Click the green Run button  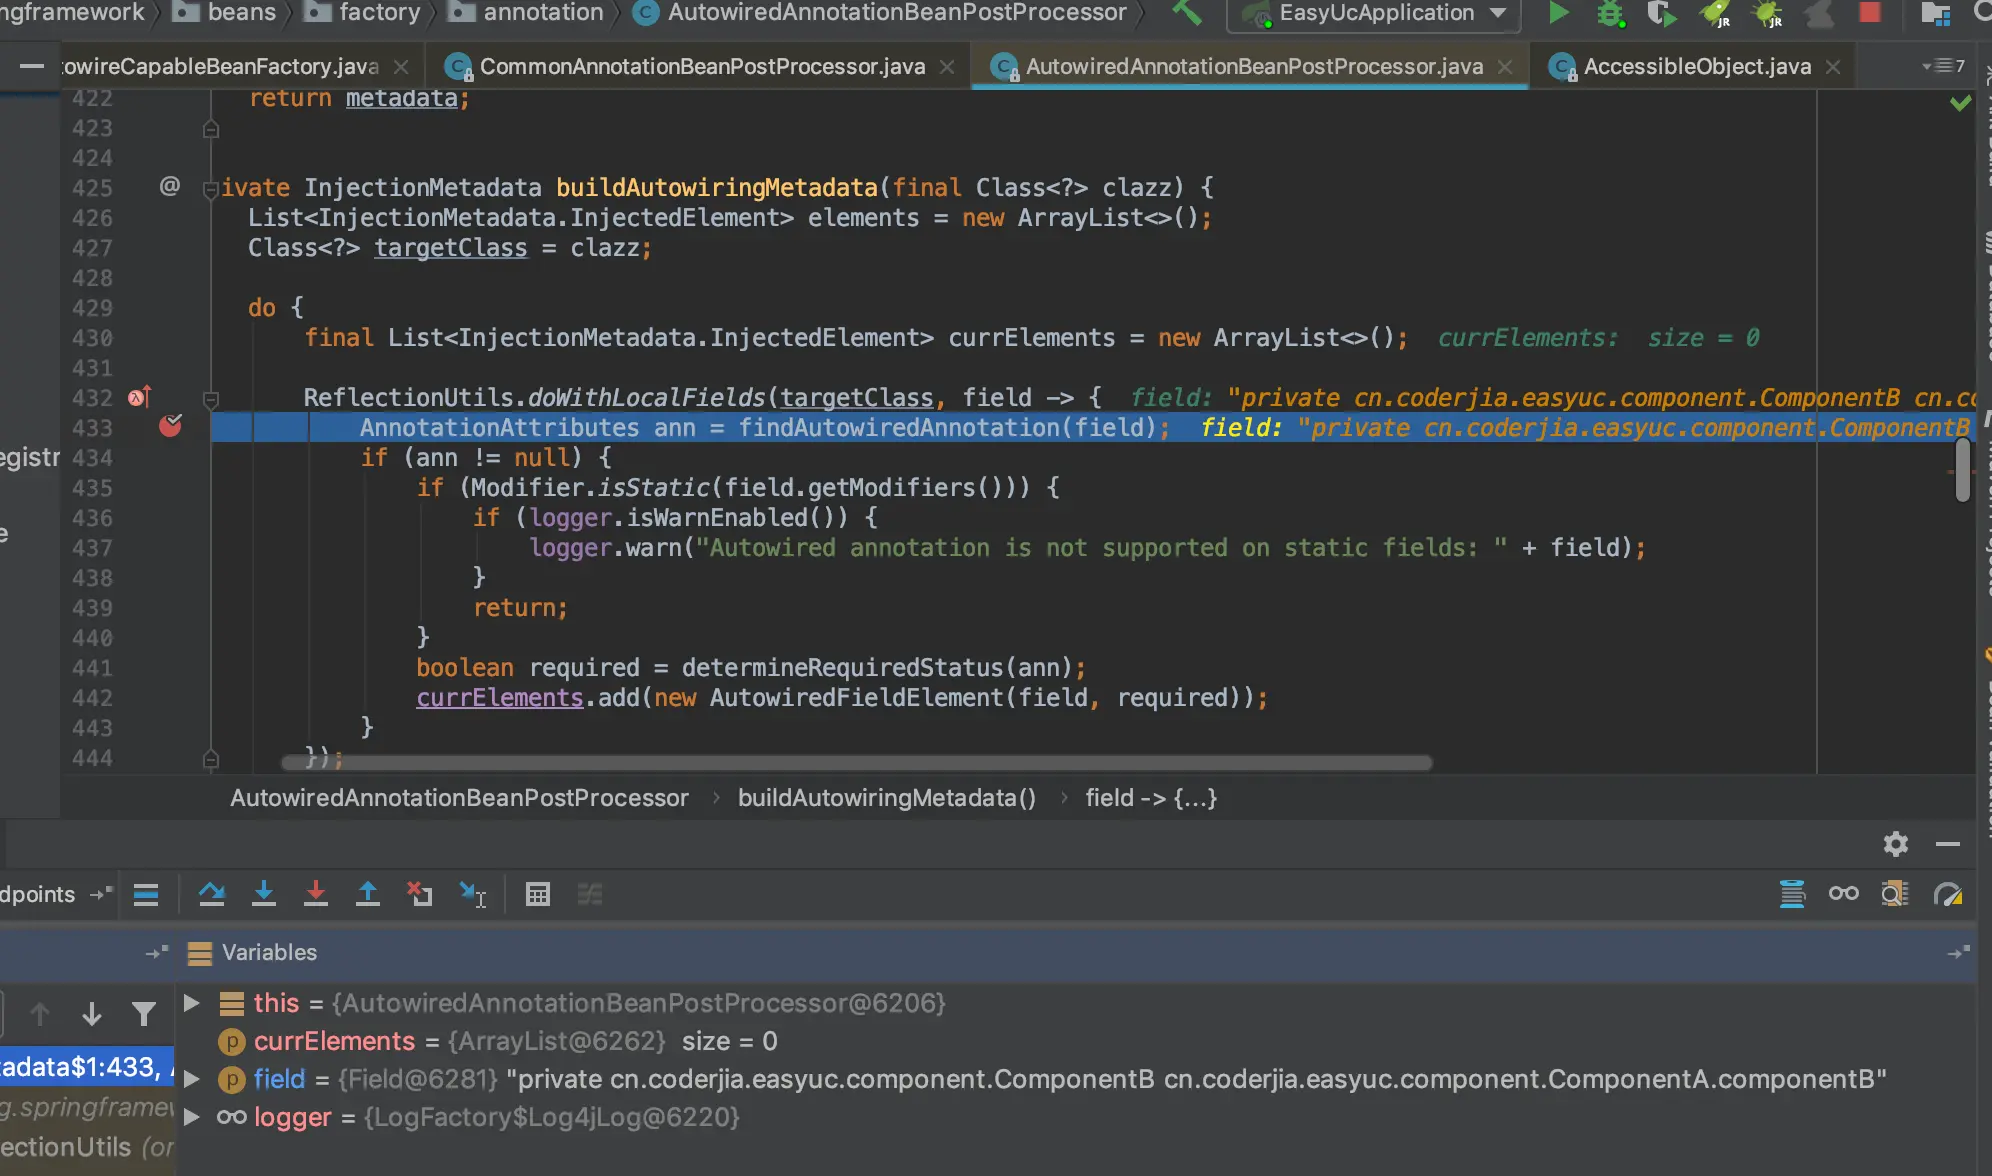[1558, 13]
